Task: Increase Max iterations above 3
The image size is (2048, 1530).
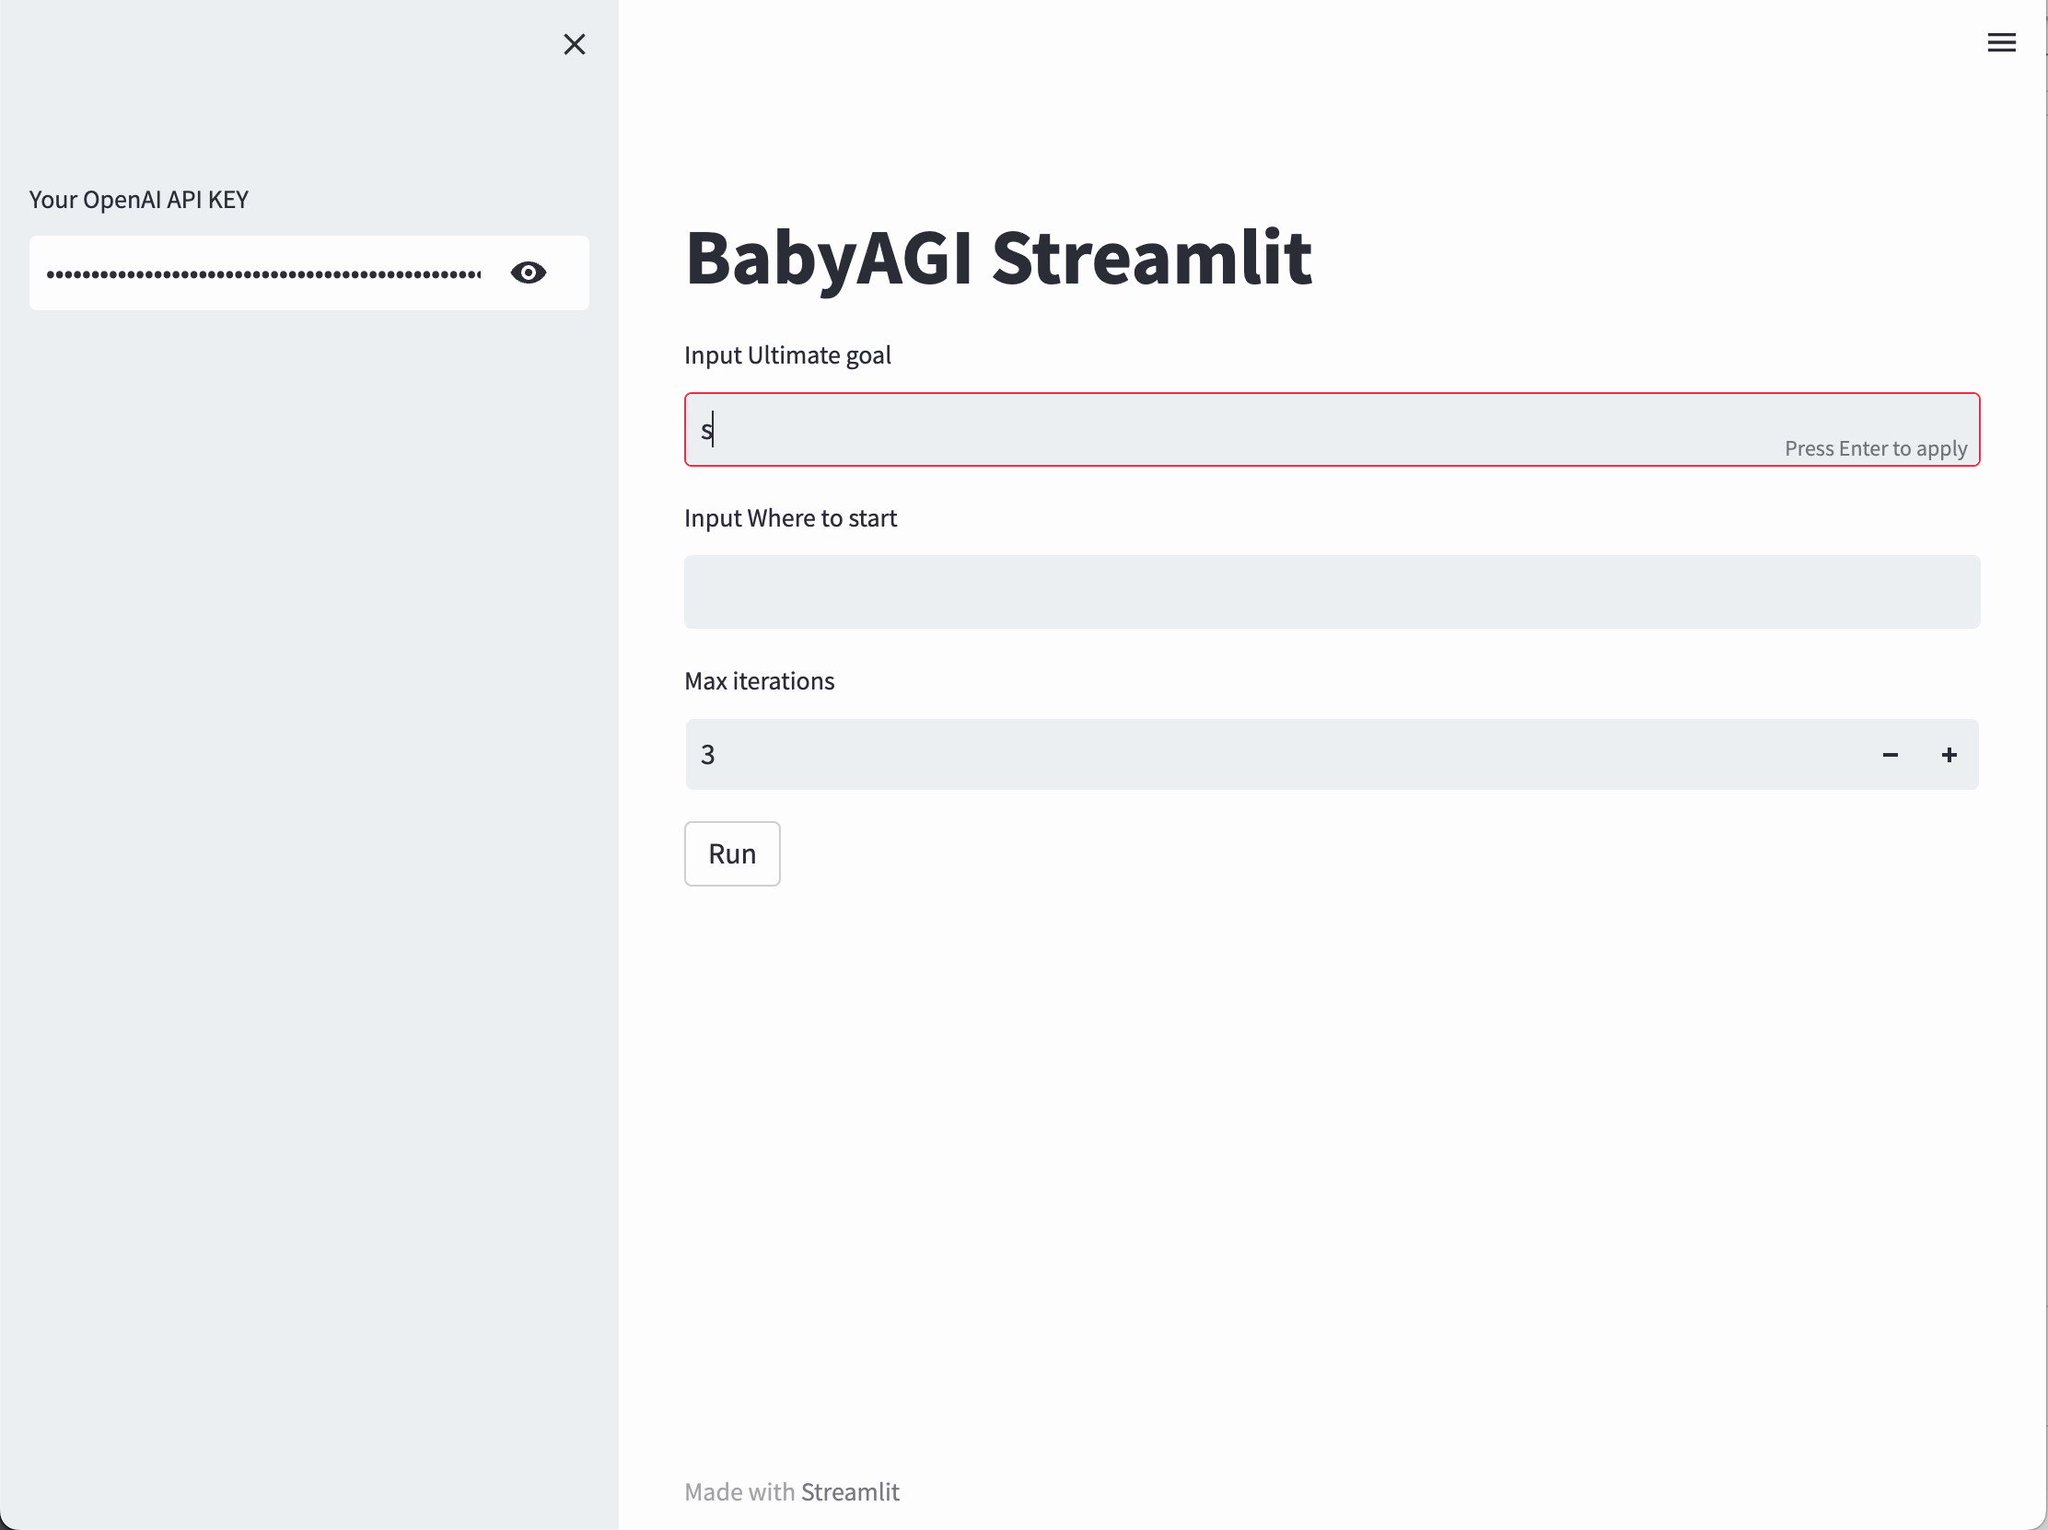Action: tap(1948, 754)
